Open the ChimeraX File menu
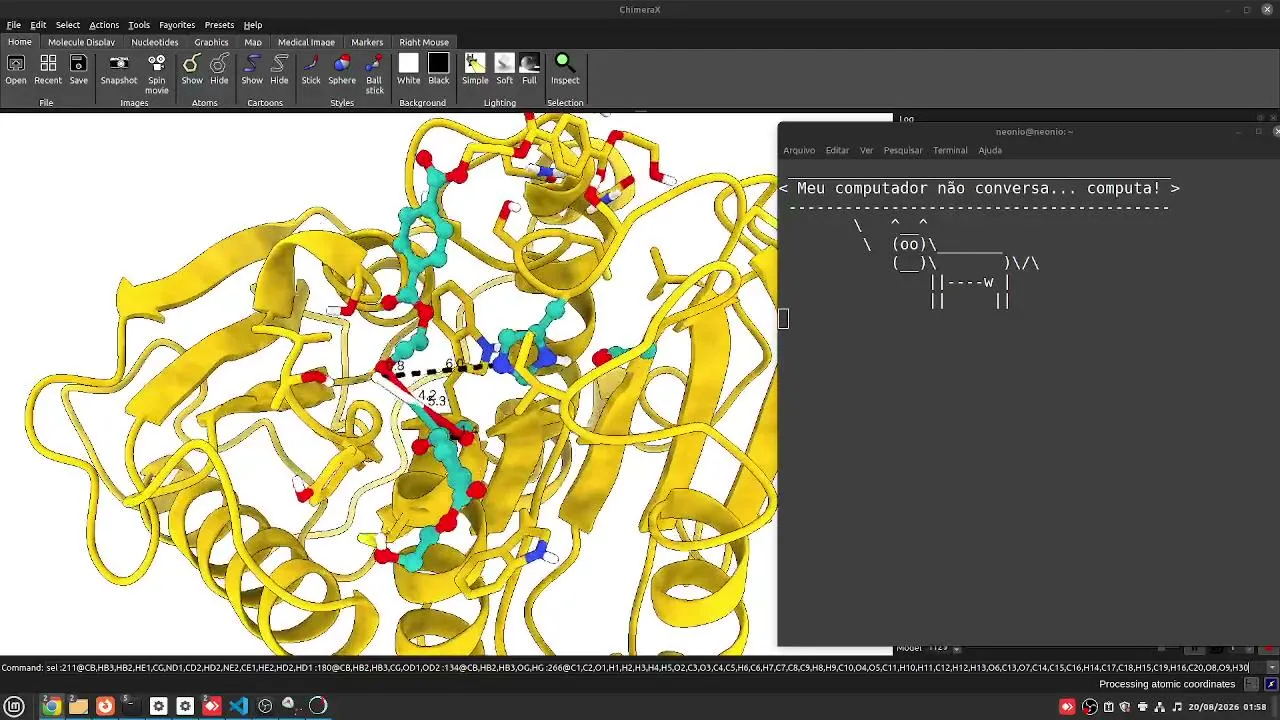The image size is (1280, 720). point(14,25)
